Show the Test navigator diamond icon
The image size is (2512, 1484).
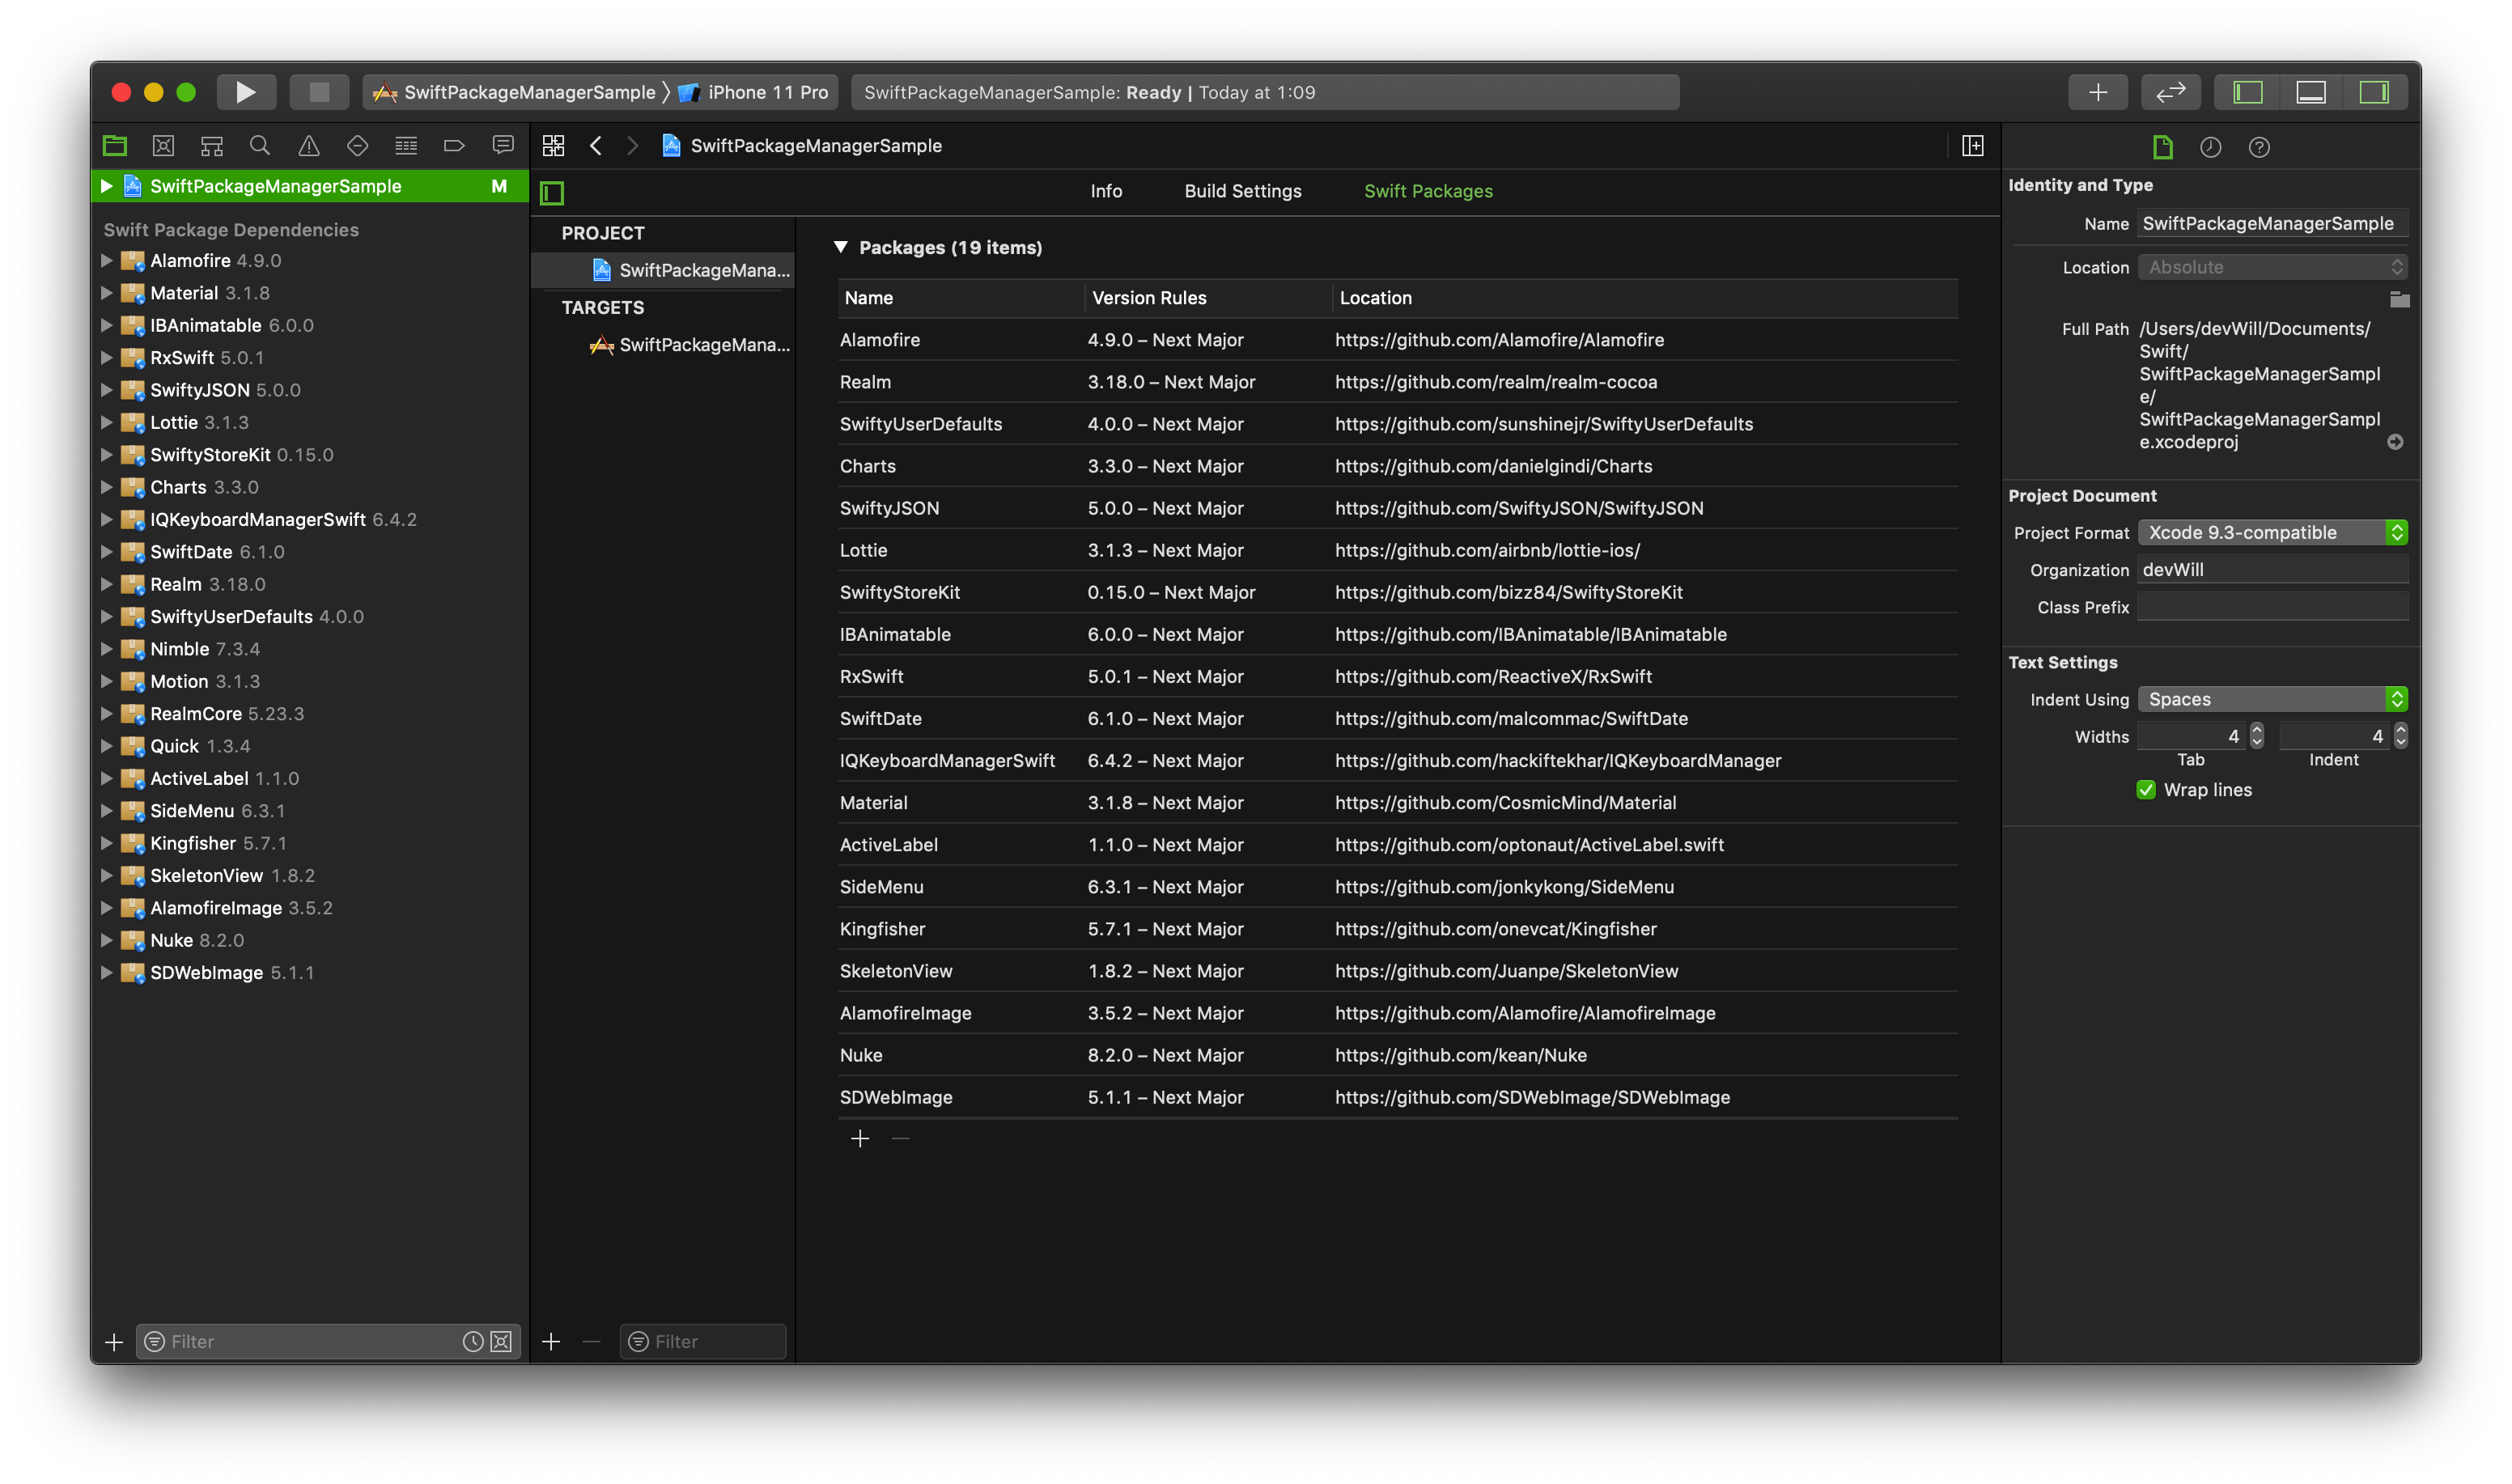[357, 146]
